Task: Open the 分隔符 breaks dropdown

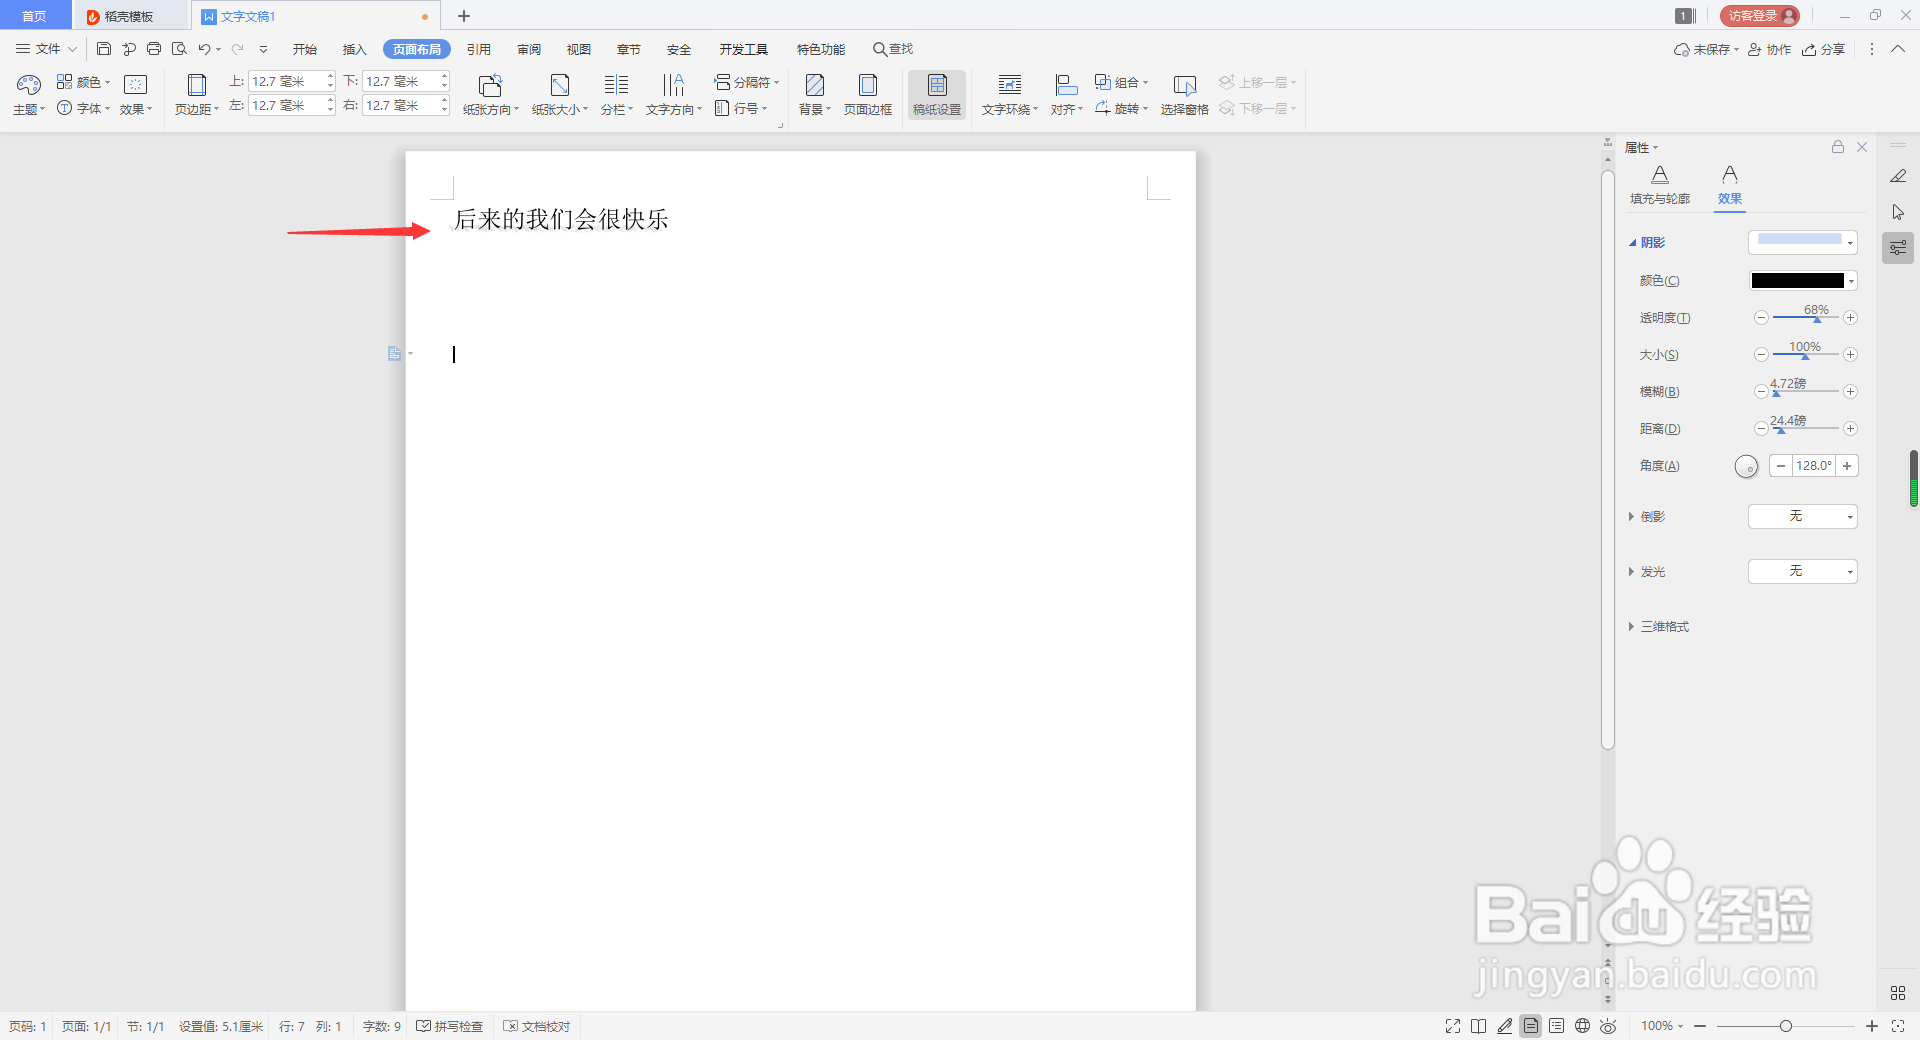Action: [x=746, y=82]
